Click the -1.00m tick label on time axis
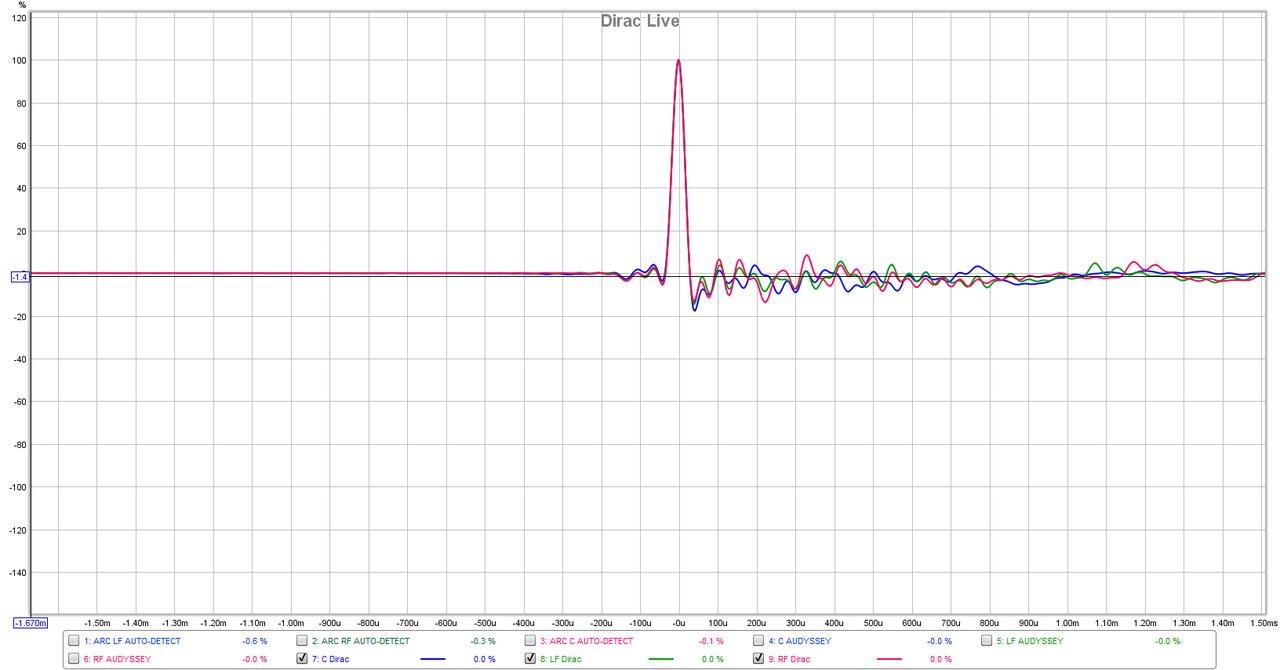The width and height of the screenshot is (1280, 670). pos(290,622)
